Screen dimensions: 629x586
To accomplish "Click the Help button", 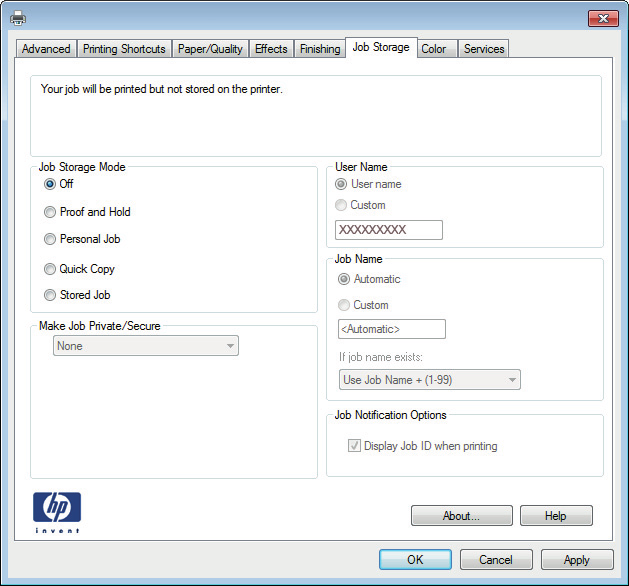I will pyautogui.click(x=556, y=515).
